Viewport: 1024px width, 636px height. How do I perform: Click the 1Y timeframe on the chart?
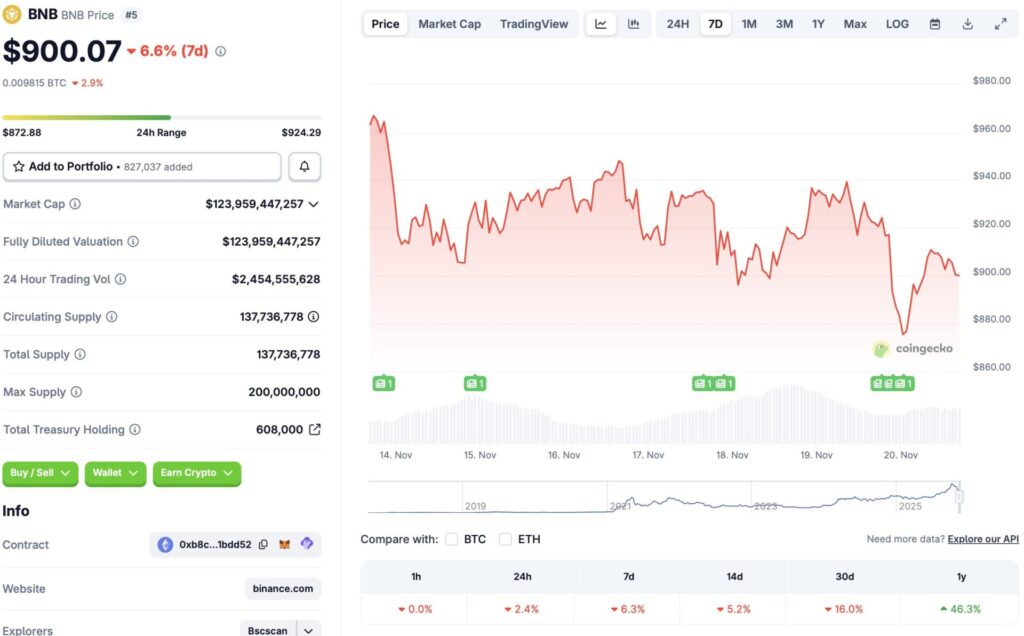pyautogui.click(x=818, y=23)
